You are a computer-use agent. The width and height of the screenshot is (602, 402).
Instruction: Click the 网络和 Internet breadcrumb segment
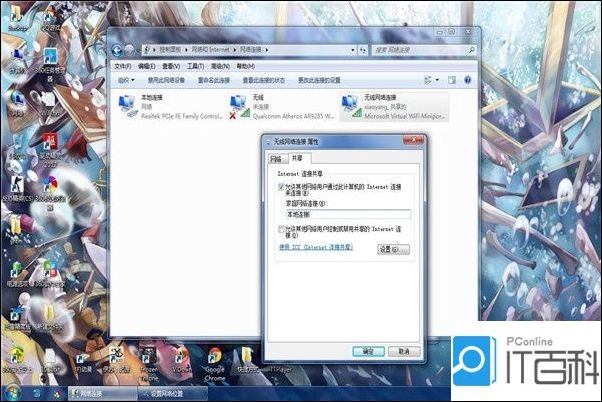click(210, 50)
